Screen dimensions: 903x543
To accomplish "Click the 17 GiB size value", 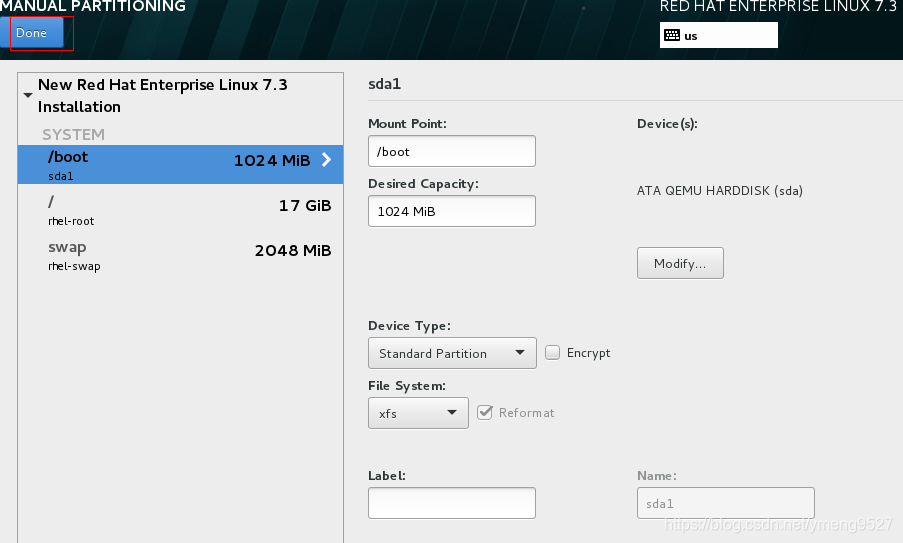I will pyautogui.click(x=305, y=206).
